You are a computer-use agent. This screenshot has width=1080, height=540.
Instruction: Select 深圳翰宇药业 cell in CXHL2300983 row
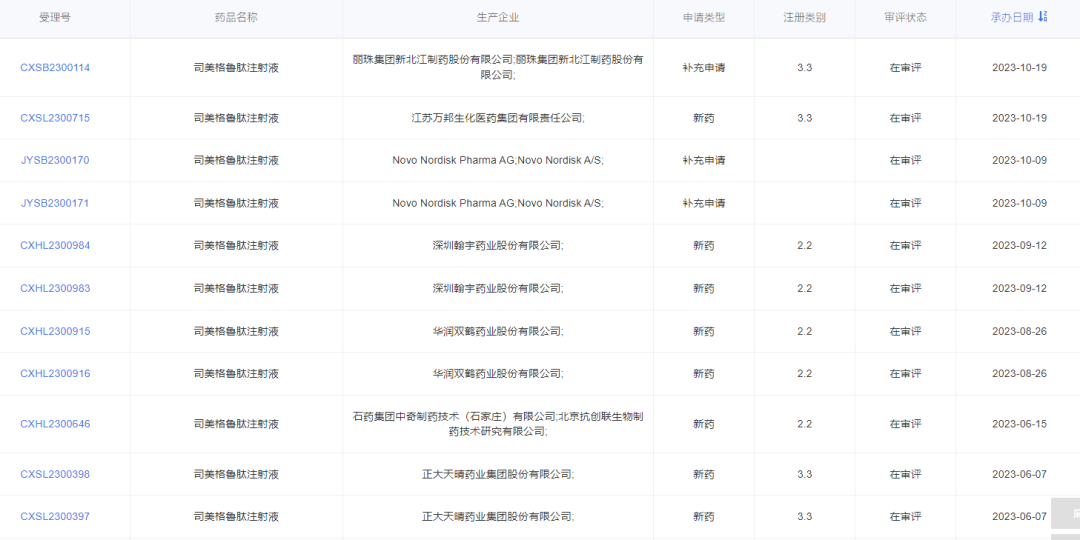pyautogui.click(x=498, y=288)
